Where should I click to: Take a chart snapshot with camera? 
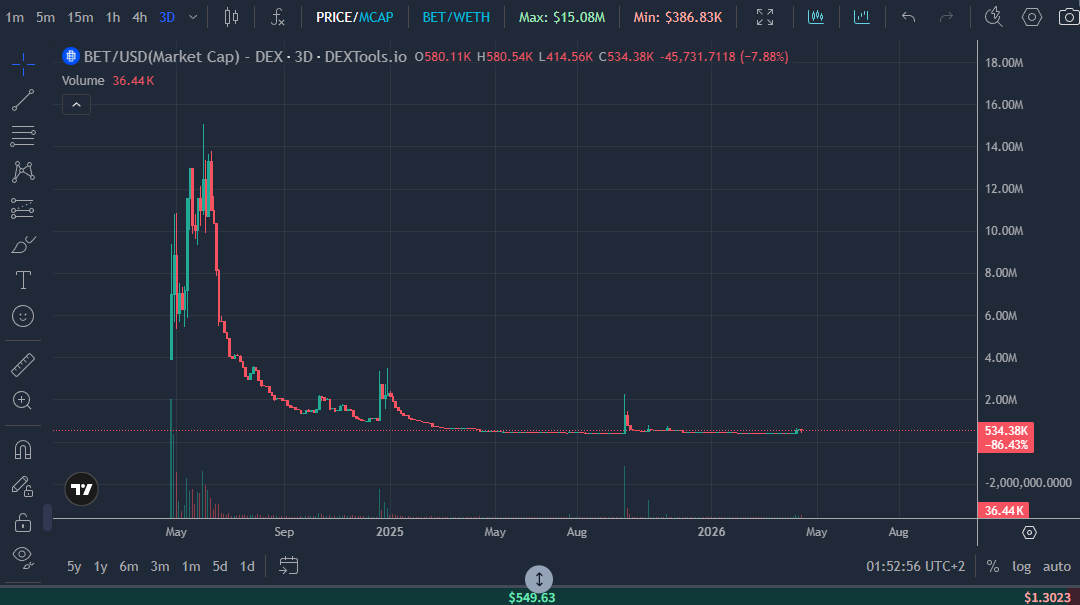1068,17
